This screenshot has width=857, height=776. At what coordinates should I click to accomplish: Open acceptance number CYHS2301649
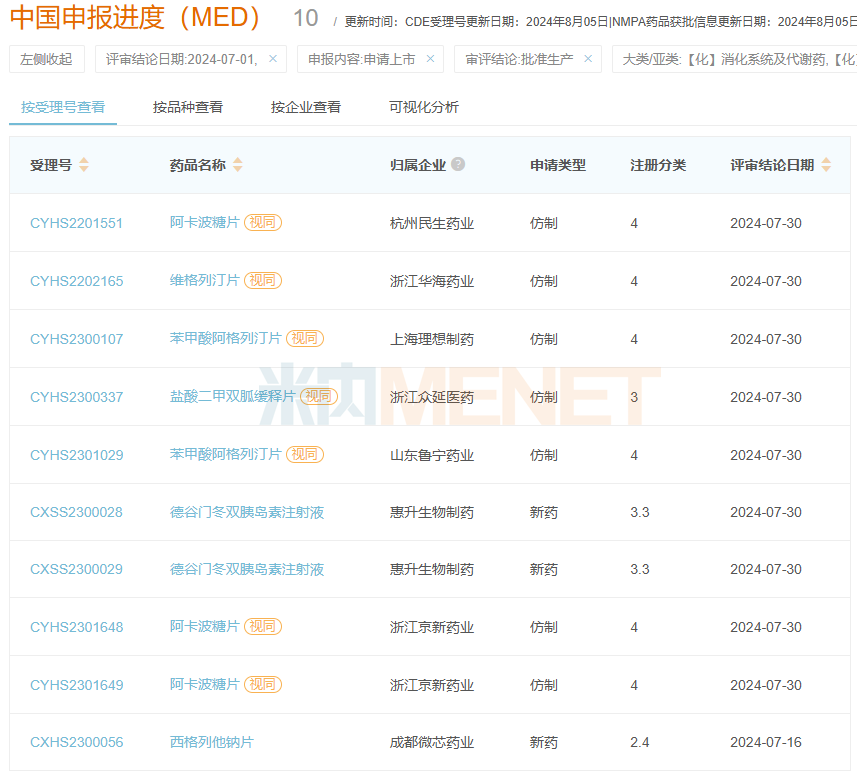[77, 685]
